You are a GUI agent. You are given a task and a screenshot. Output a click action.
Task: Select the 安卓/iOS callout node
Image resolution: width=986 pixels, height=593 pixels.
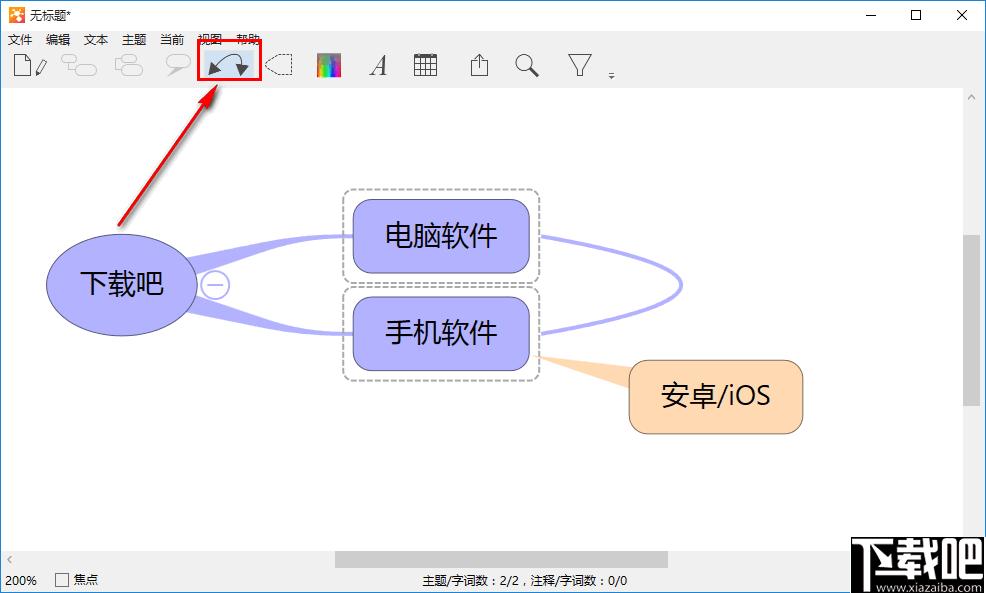pyautogui.click(x=716, y=397)
